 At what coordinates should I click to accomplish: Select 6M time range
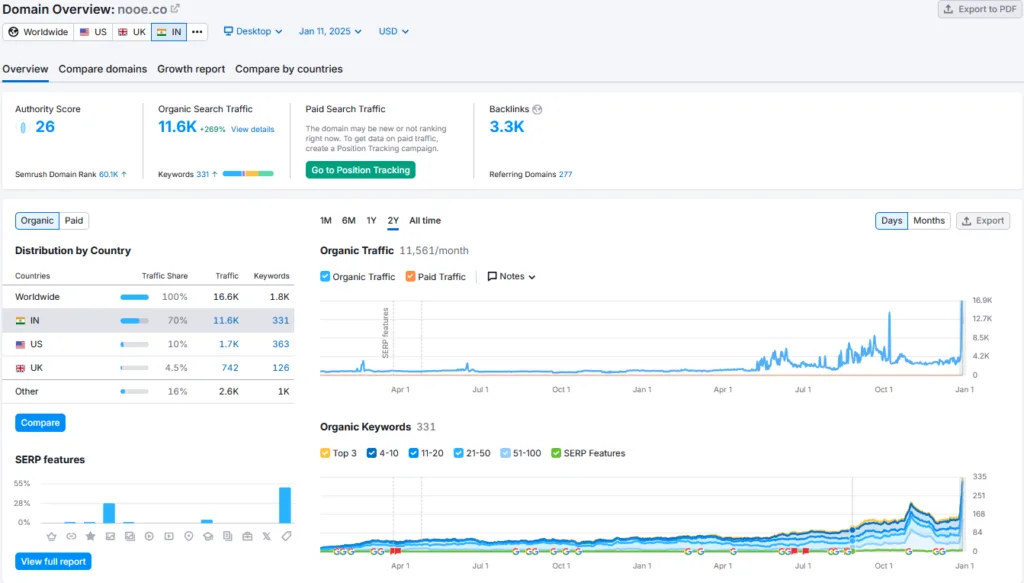coord(349,221)
